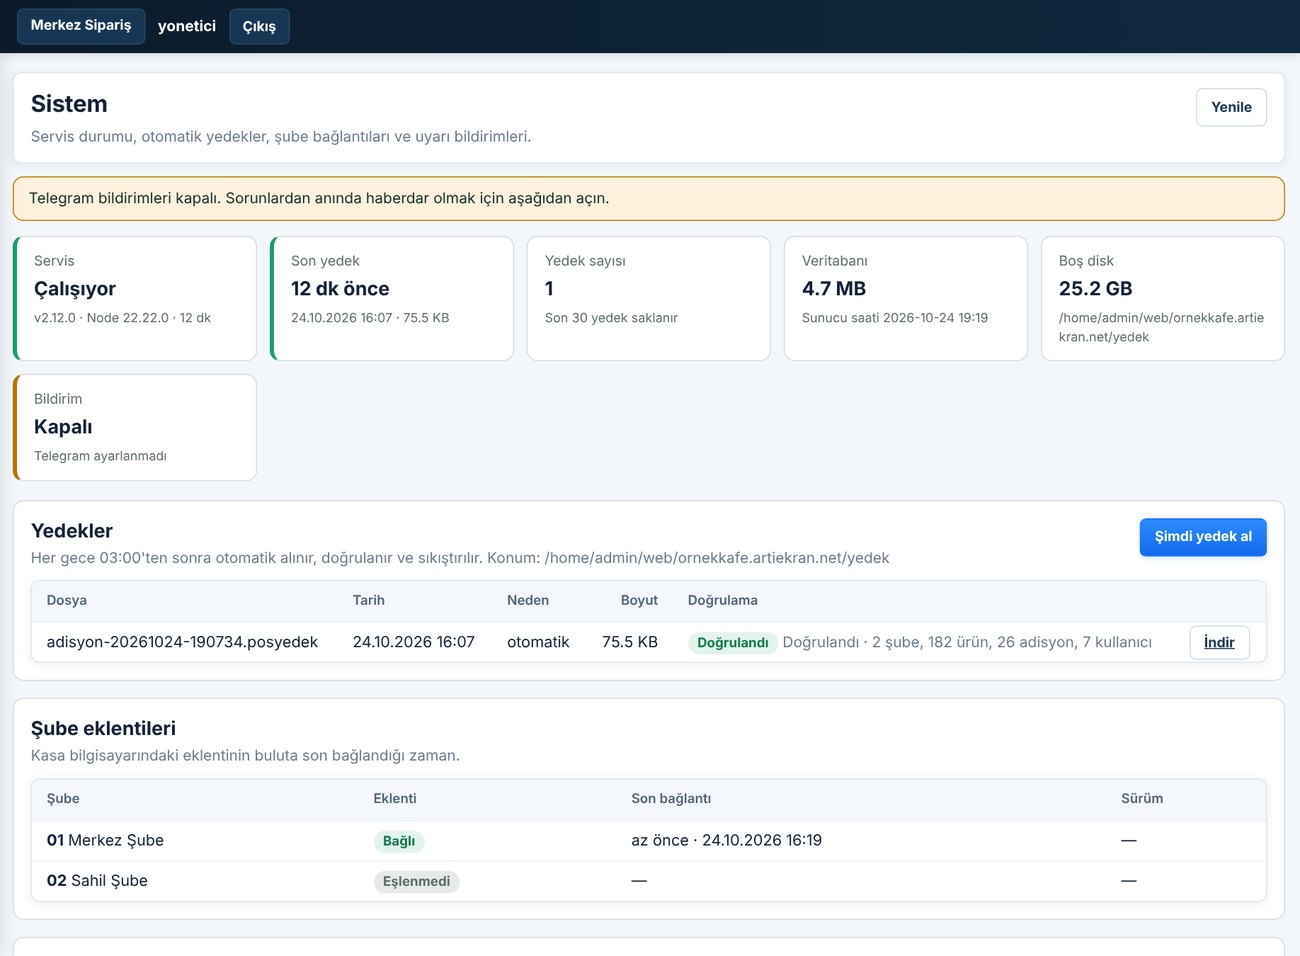Screen dimensions: 1300x956
Task: Click the Son bağlantı column header
Action: pos(671,798)
